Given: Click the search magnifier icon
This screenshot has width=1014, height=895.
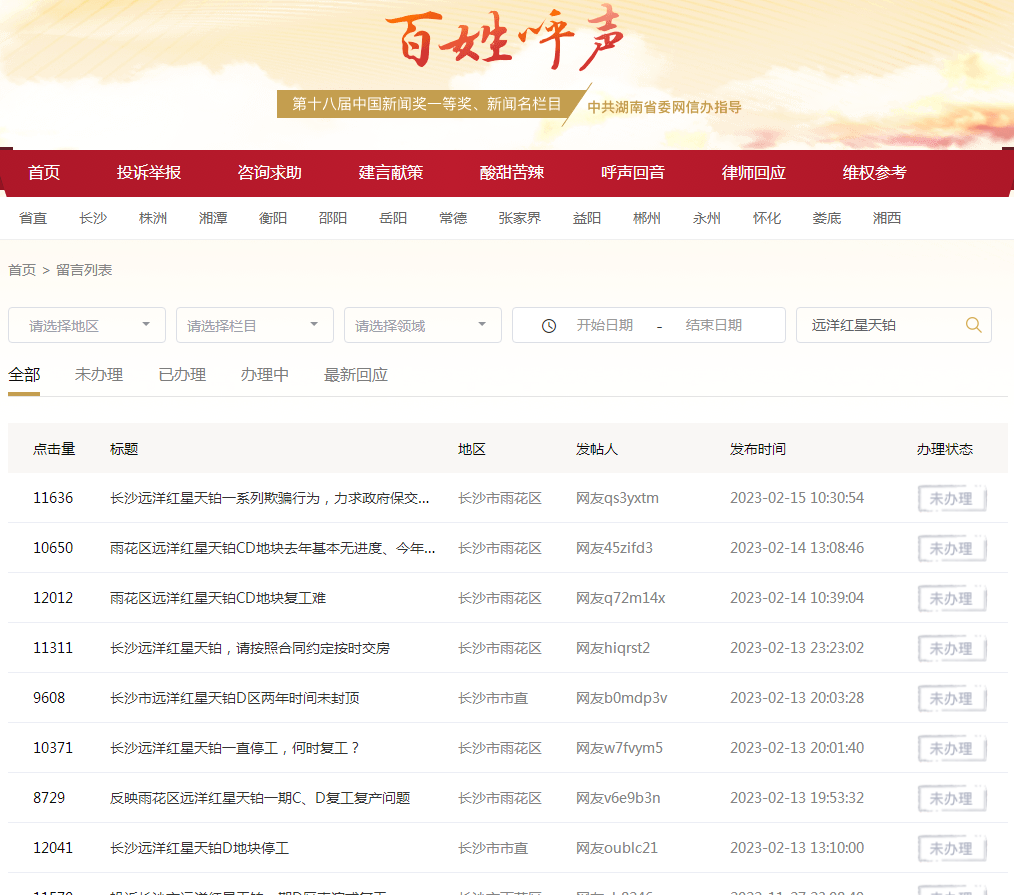Looking at the screenshot, I should pyautogui.click(x=973, y=325).
